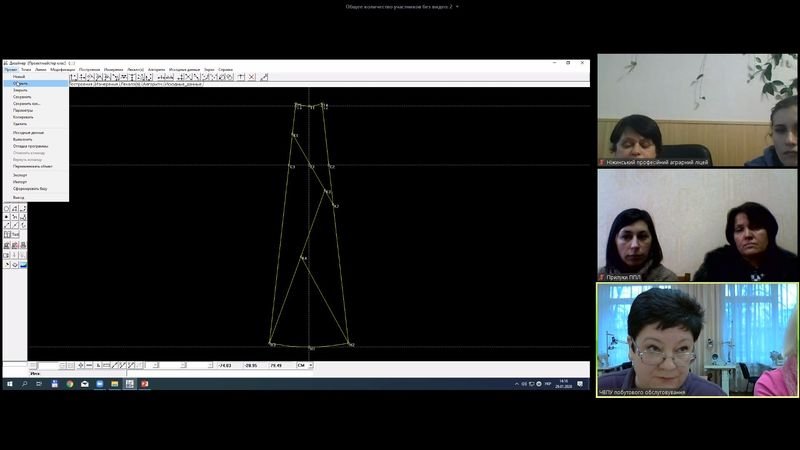Click the blue picture icon in the left palette

[23, 265]
